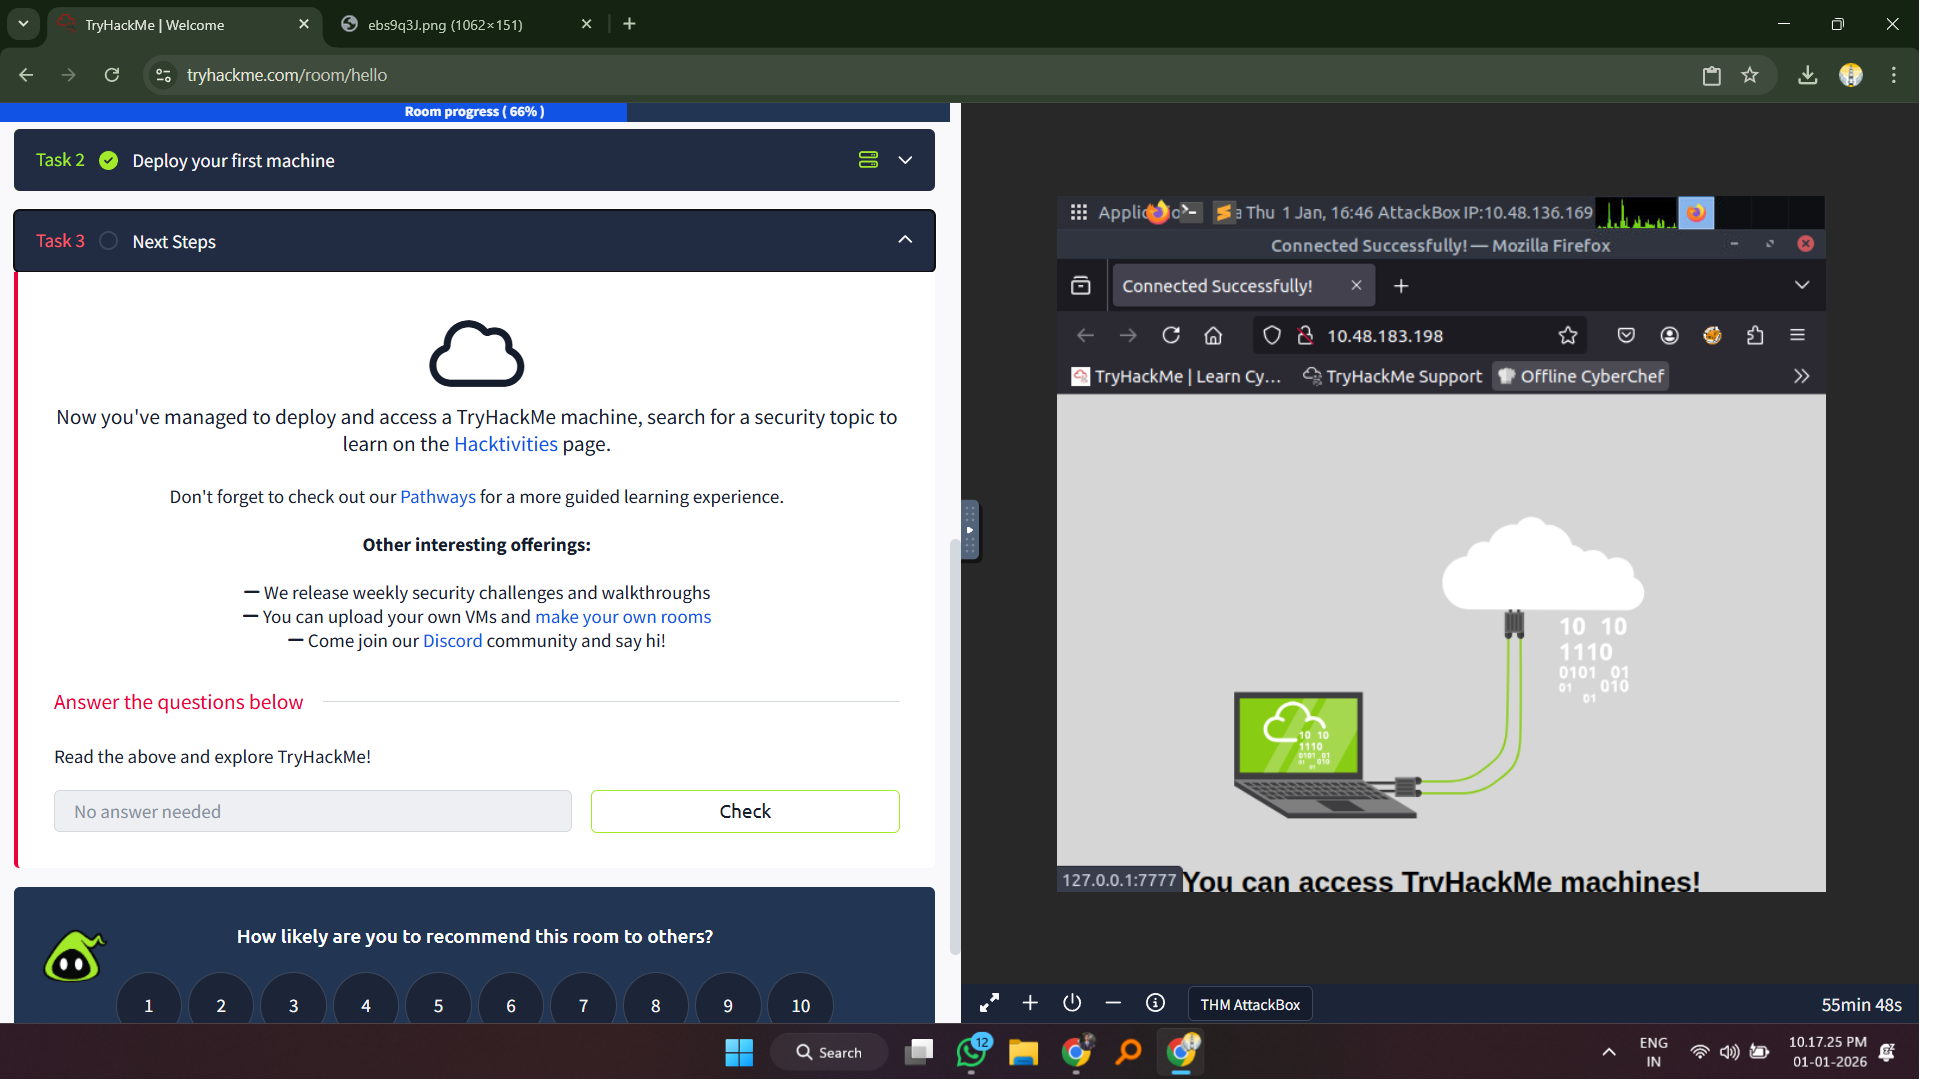Open the Firefox hamburger menu in AttackBox
The image size is (1939, 1090).
1797,336
